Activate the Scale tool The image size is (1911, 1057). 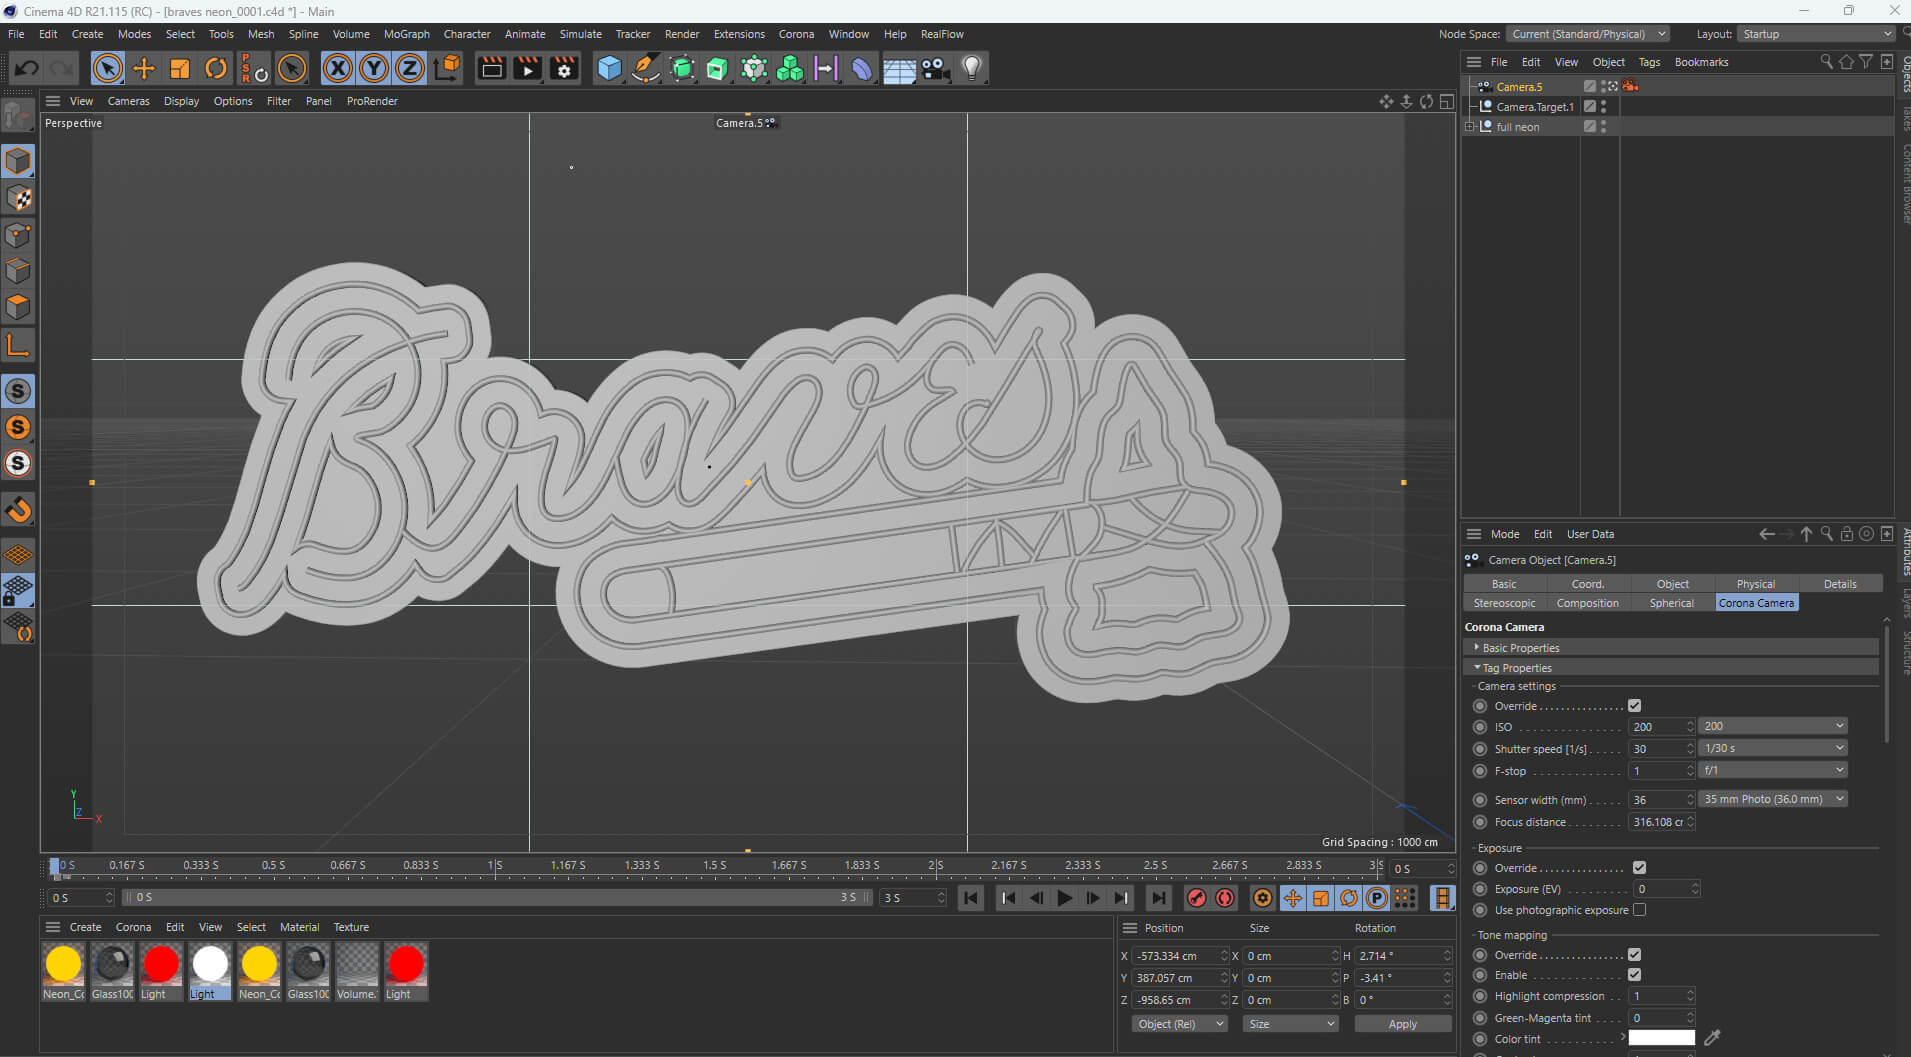click(180, 68)
